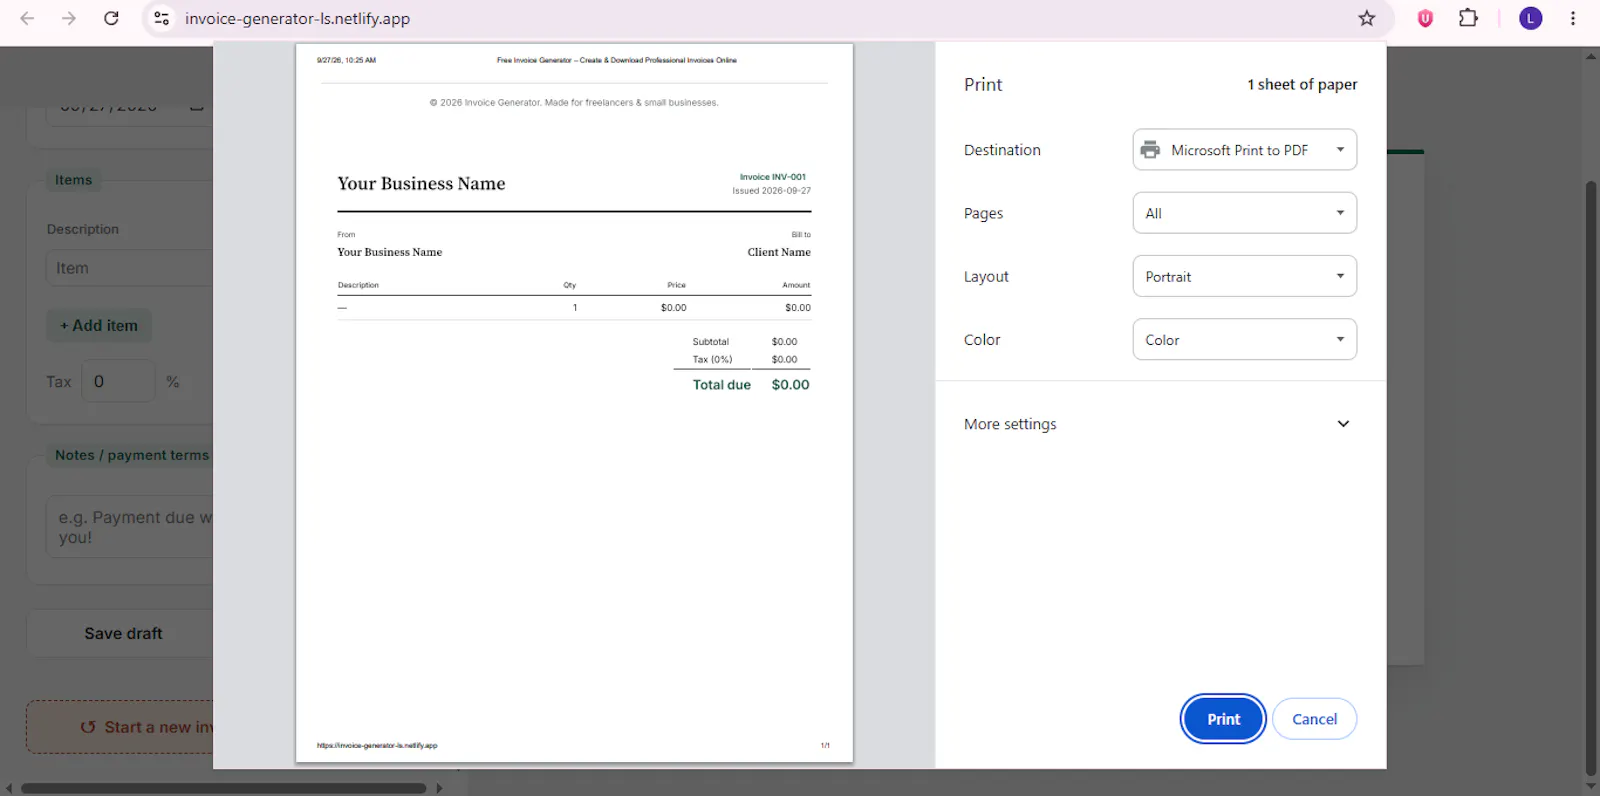Click the print preview page thumbnail

click(x=574, y=402)
